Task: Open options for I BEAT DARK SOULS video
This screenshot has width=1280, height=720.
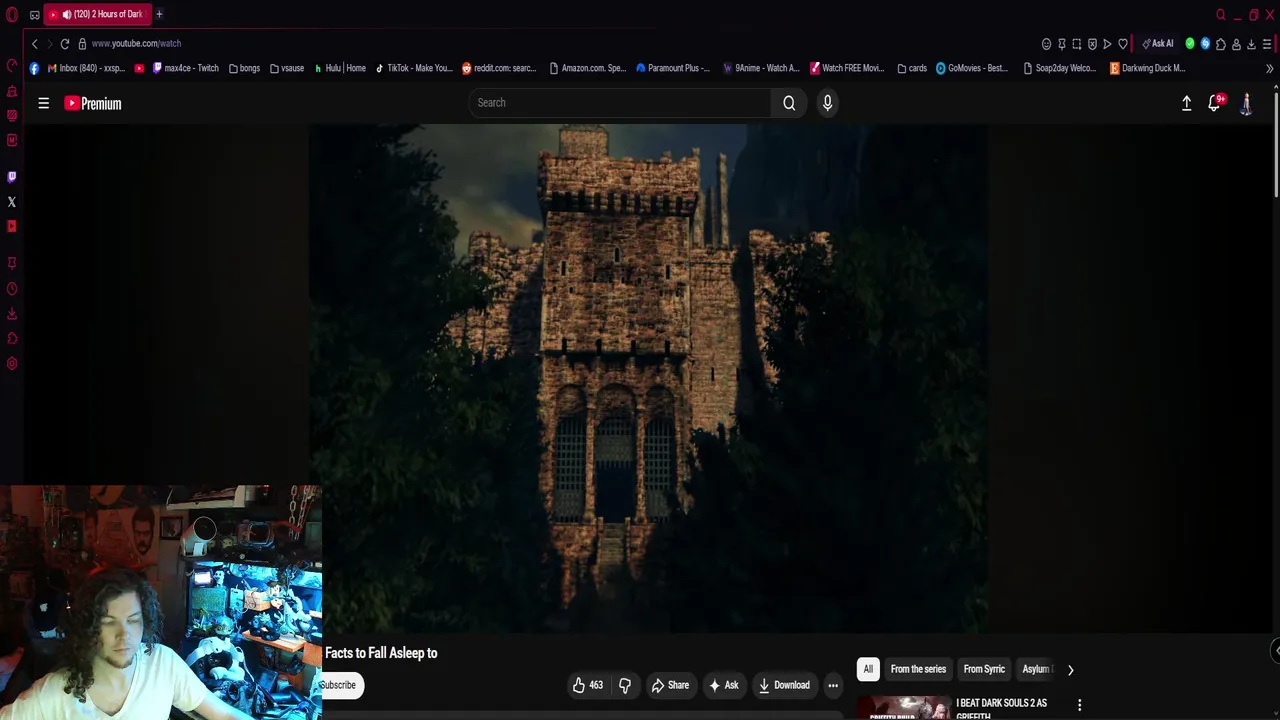Action: [x=1079, y=706]
